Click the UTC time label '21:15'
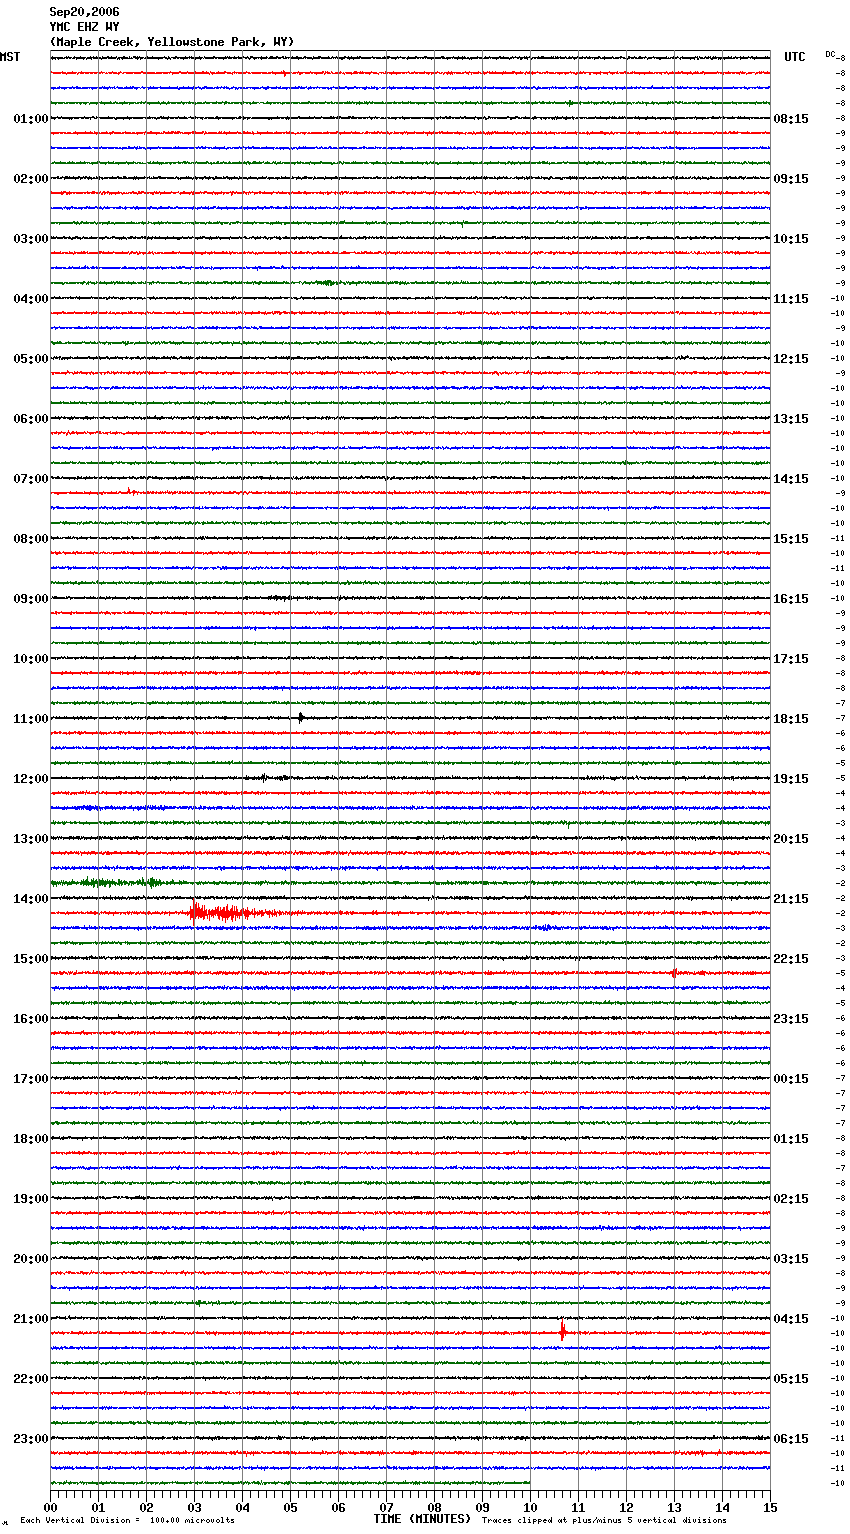Viewport: 850px width, 1534px height. (791, 899)
